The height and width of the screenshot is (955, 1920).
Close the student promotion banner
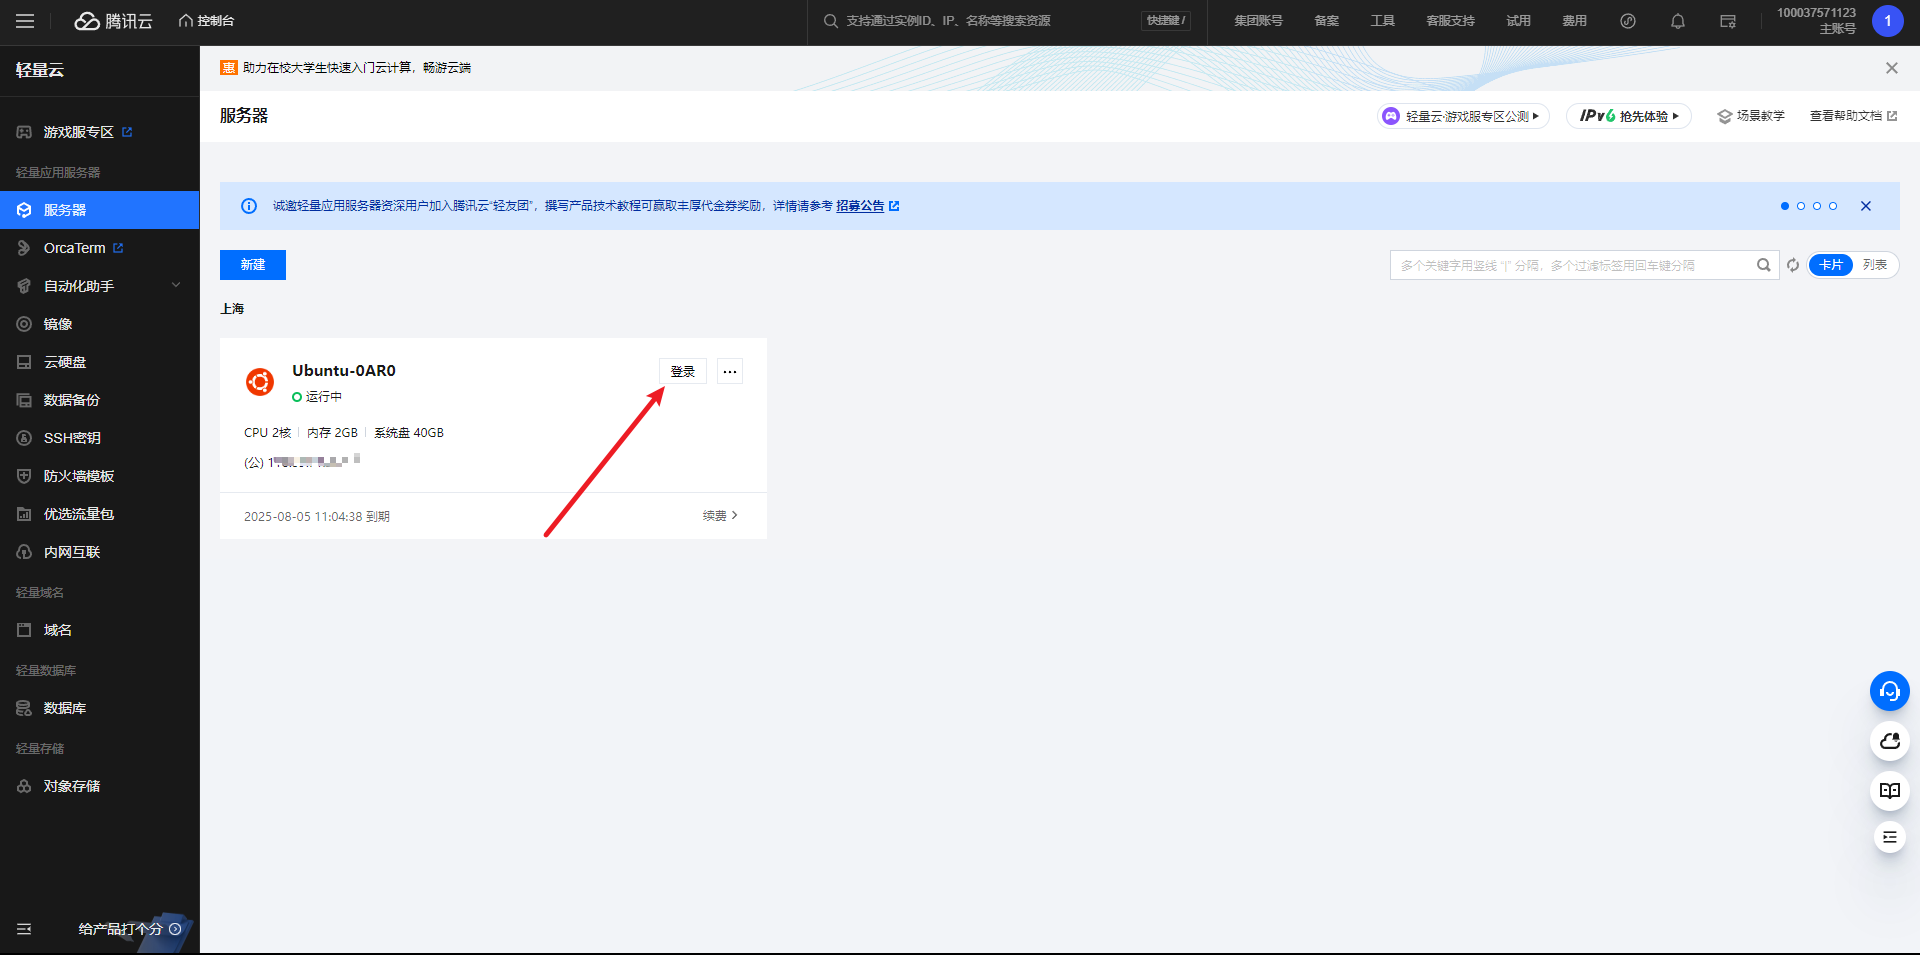(x=1891, y=68)
